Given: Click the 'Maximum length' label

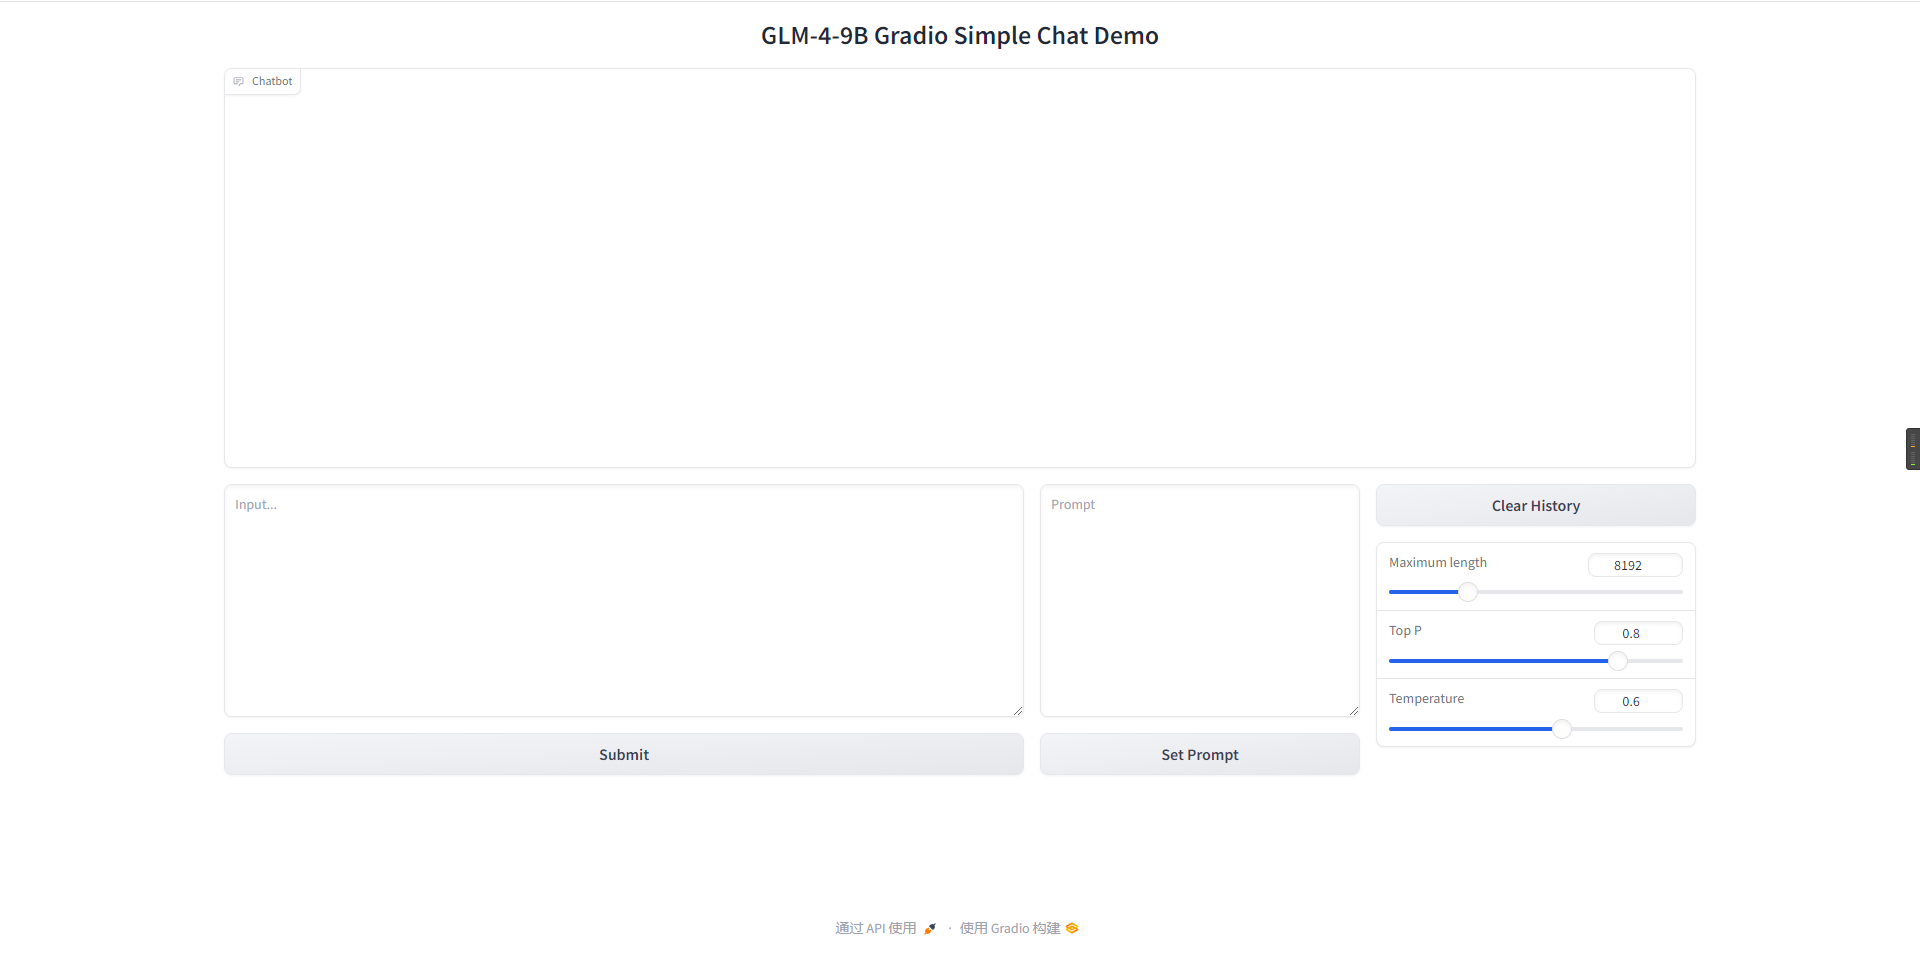Looking at the screenshot, I should point(1438,563).
